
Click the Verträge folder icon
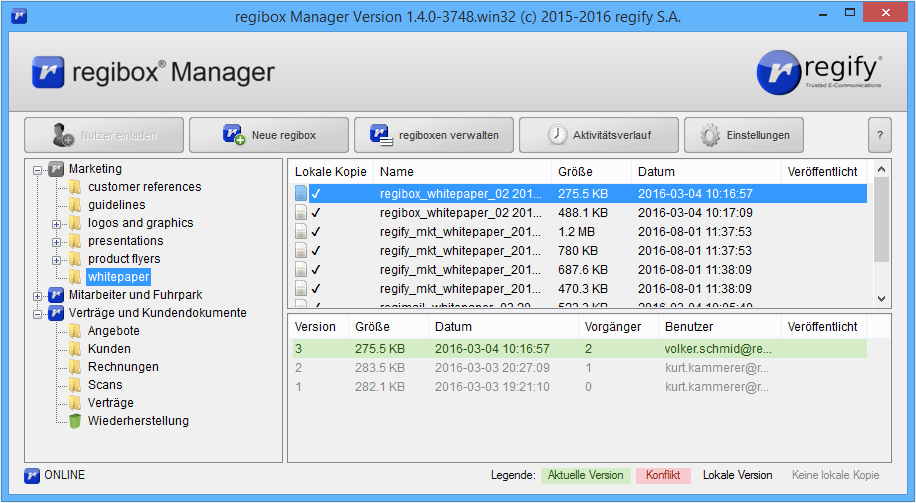point(75,403)
